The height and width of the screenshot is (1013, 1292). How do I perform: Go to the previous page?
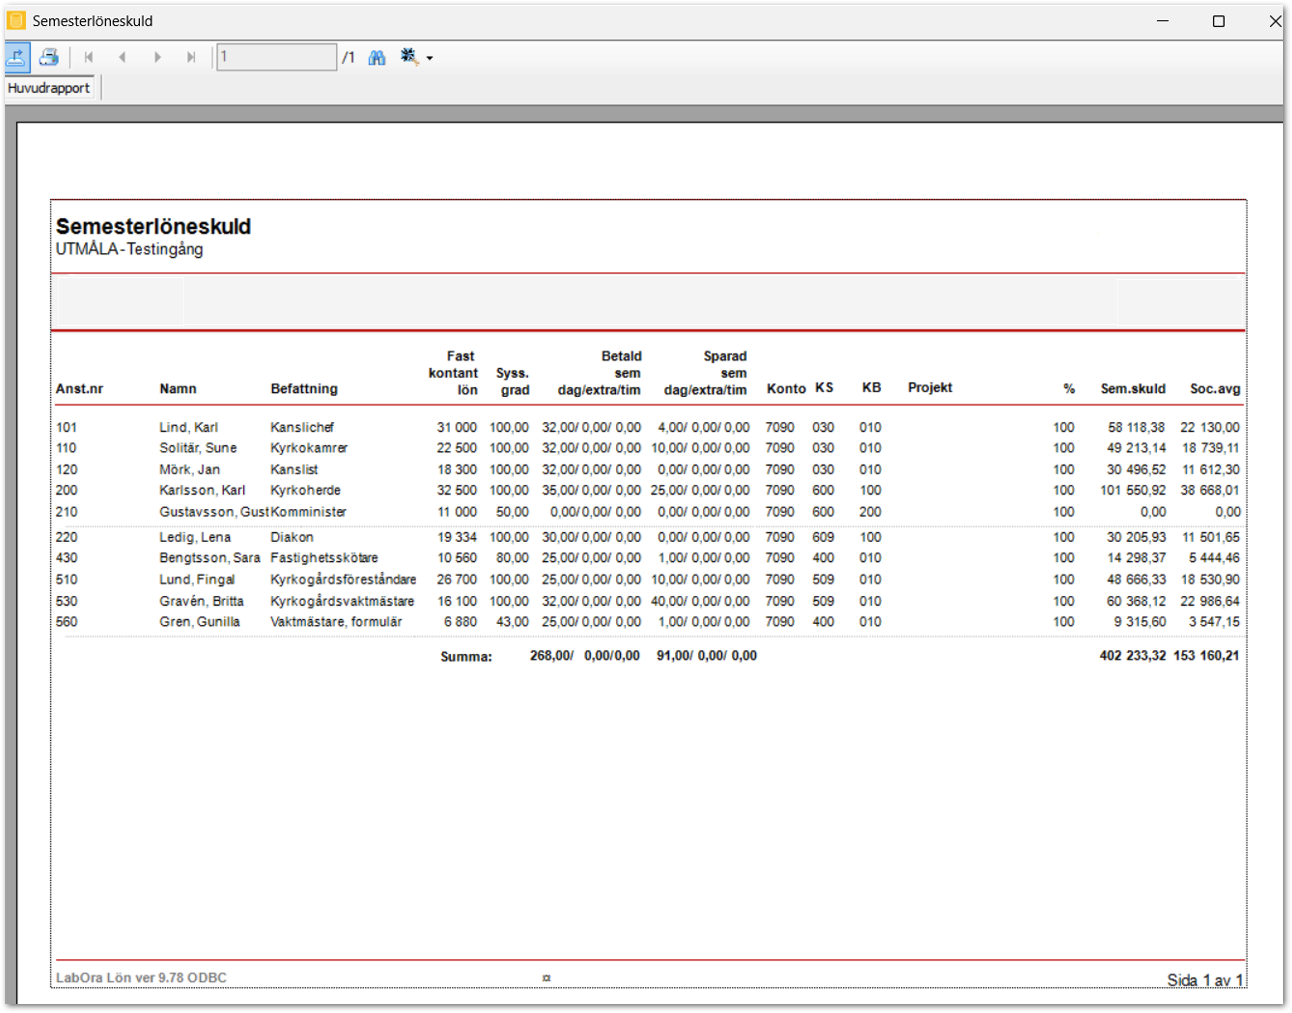coord(122,57)
